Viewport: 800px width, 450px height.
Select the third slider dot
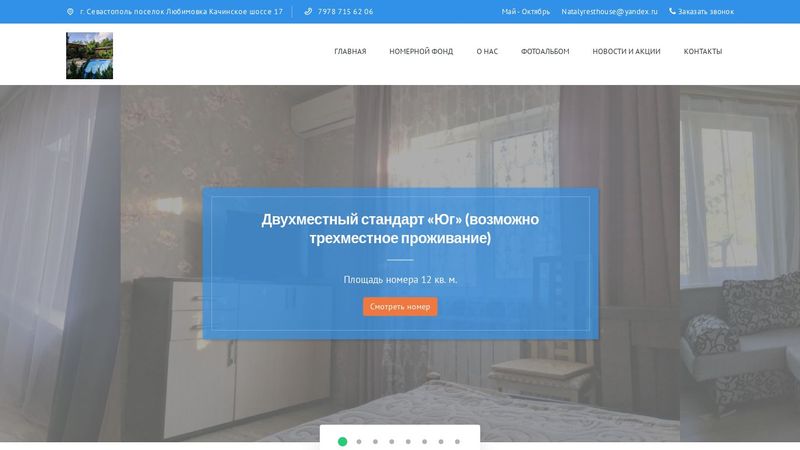tap(375, 441)
